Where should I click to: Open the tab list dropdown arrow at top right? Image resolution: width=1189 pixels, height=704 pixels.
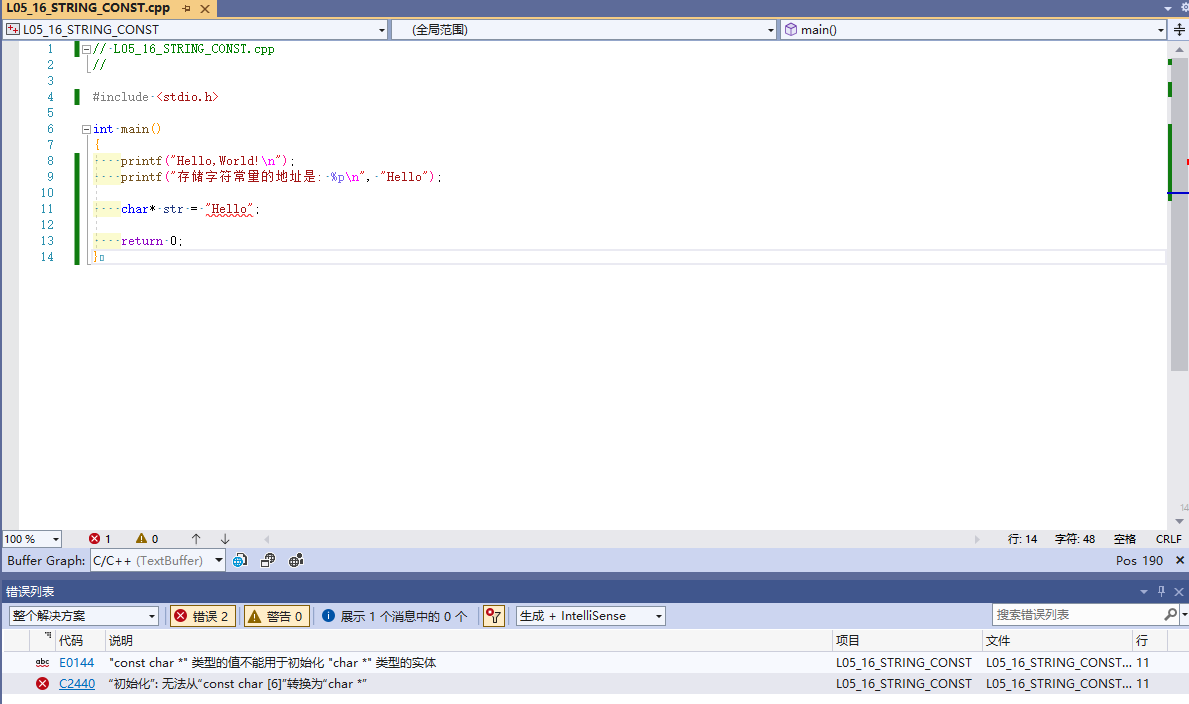[1168, 8]
